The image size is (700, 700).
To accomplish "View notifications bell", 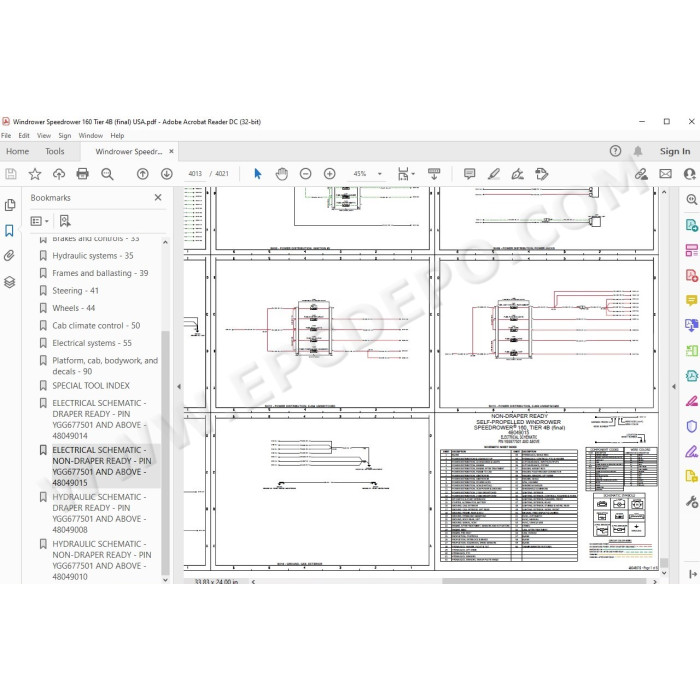I will (x=638, y=151).
